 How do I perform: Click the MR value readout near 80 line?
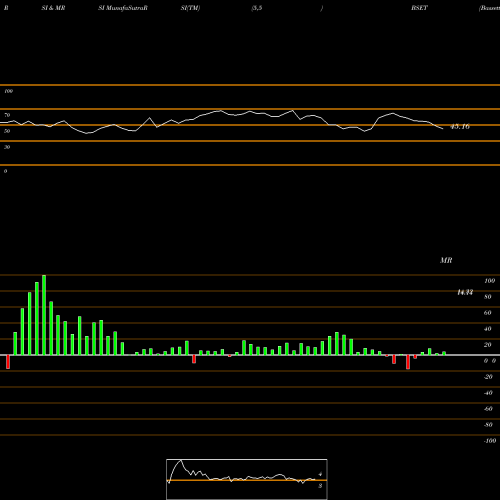465,292
